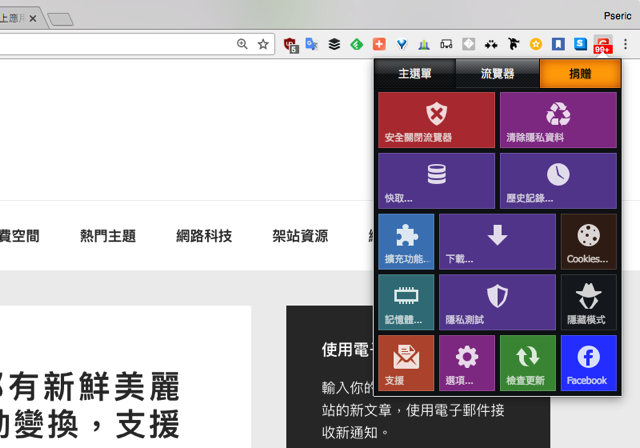The height and width of the screenshot is (448, 640).
Task: Open 下載 download arrow tile
Action: (x=497, y=242)
